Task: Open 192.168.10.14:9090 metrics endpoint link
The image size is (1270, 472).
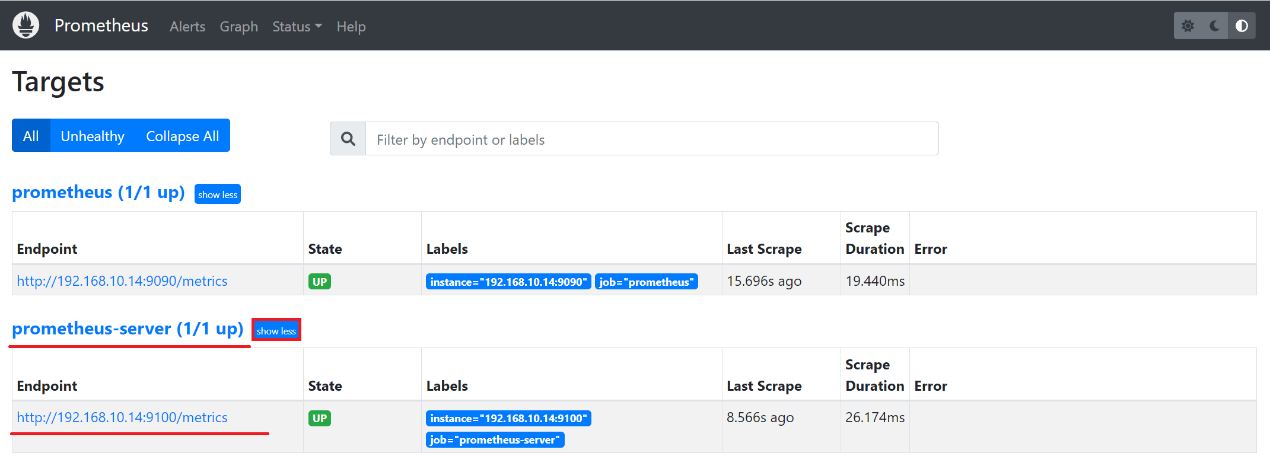Action: pyautogui.click(x=122, y=281)
